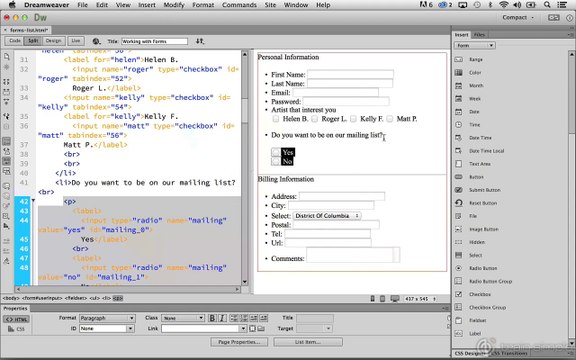
Task: Check the Kelly F. checkbox
Action: [x=353, y=119]
